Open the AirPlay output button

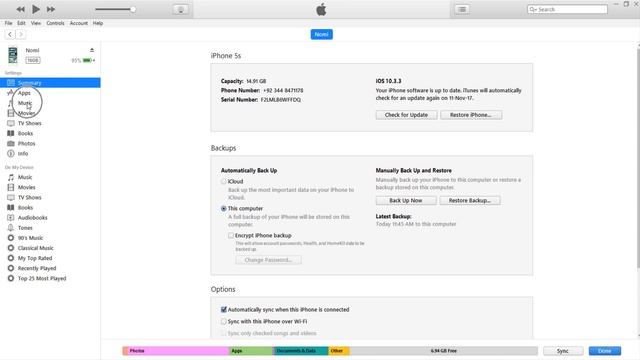click(181, 9)
